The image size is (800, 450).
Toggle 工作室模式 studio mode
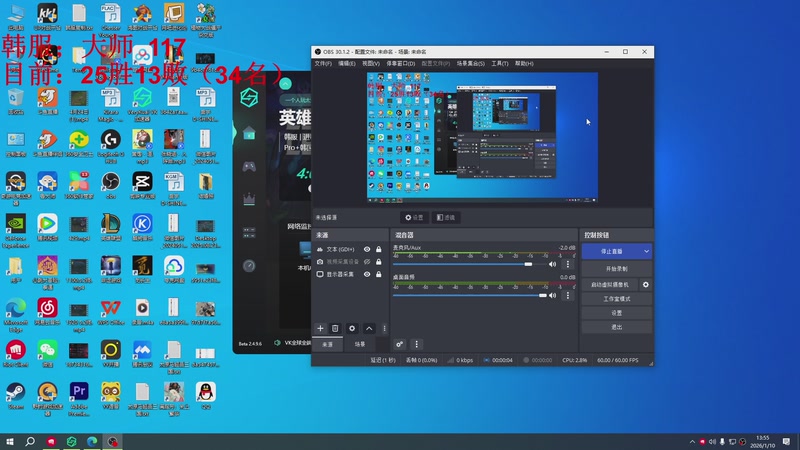(x=616, y=298)
